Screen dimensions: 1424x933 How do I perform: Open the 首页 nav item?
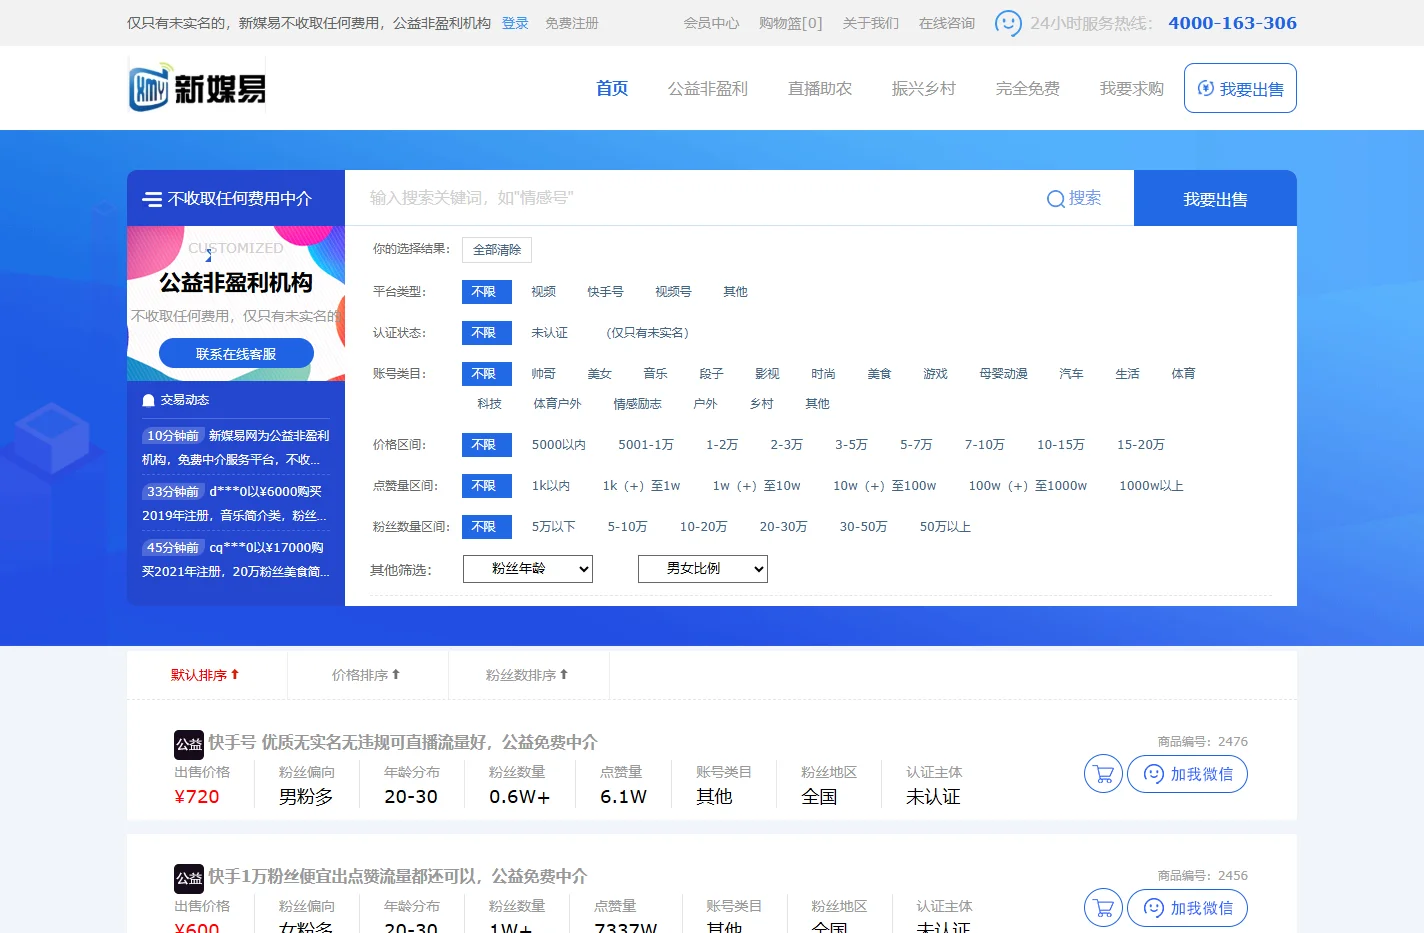point(612,88)
